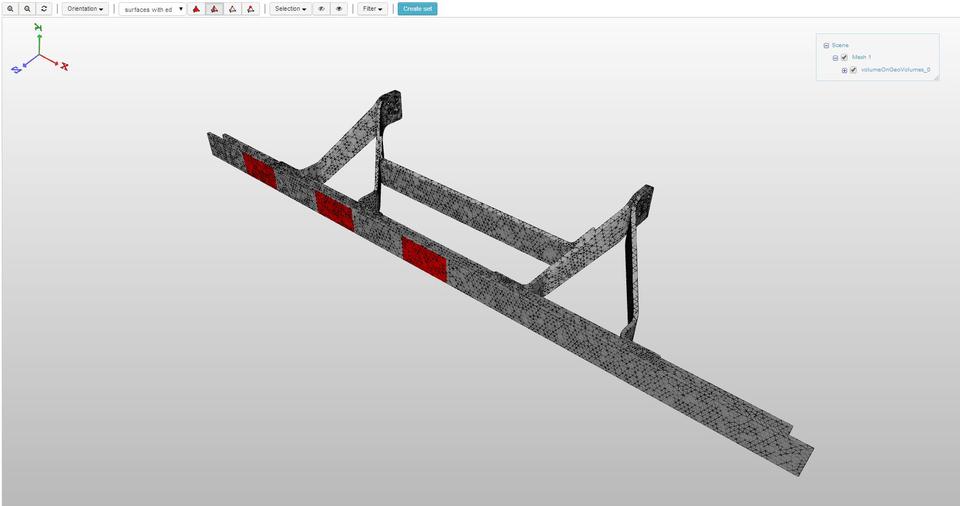Screen dimensions: 960x506
Task: Open the 'surfaces with ed' render mode combo box
Action: click(152, 9)
